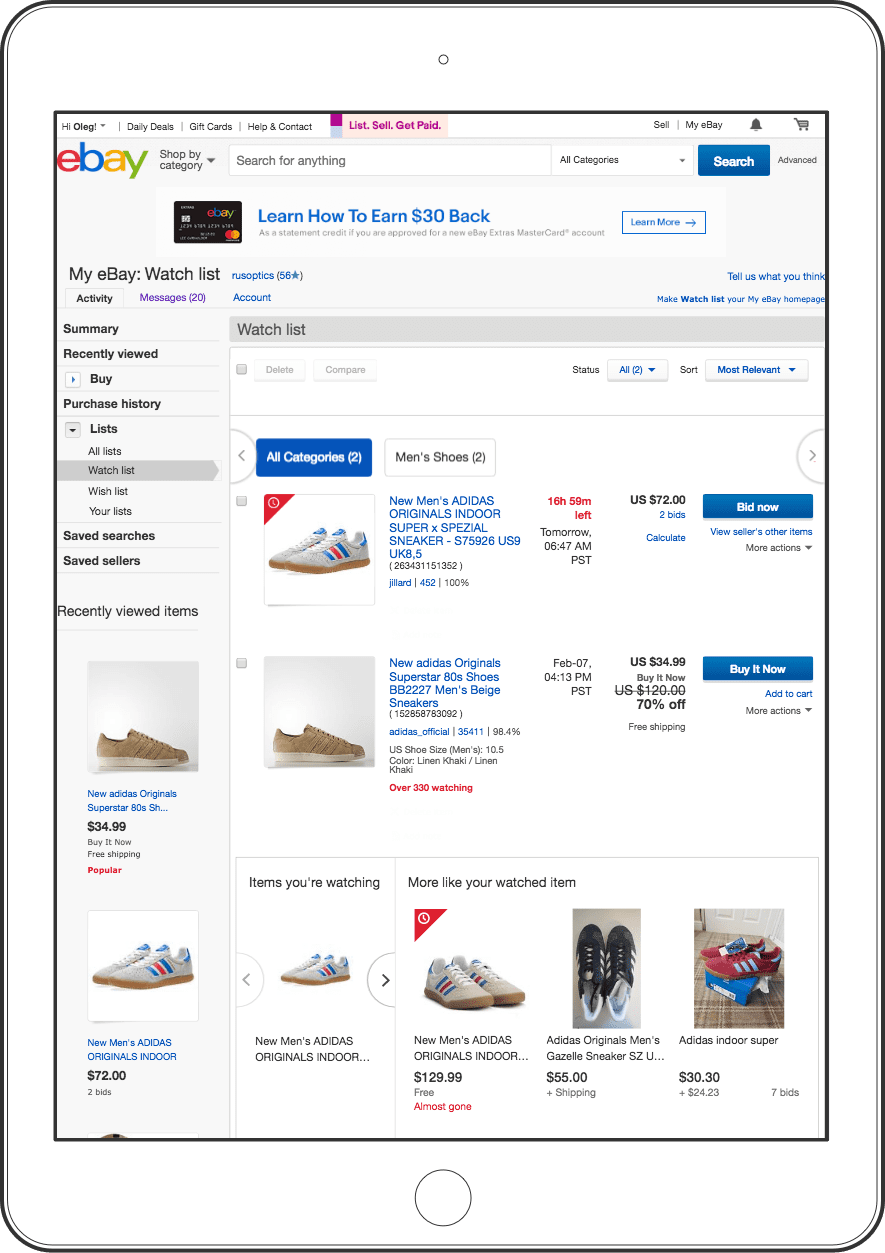The width and height of the screenshot is (885, 1253).
Task: Click Learn More in banner
Action: (663, 222)
